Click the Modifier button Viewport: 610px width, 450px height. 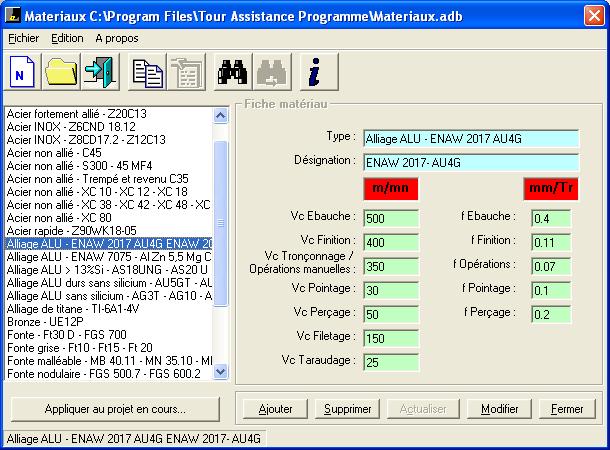click(499, 409)
